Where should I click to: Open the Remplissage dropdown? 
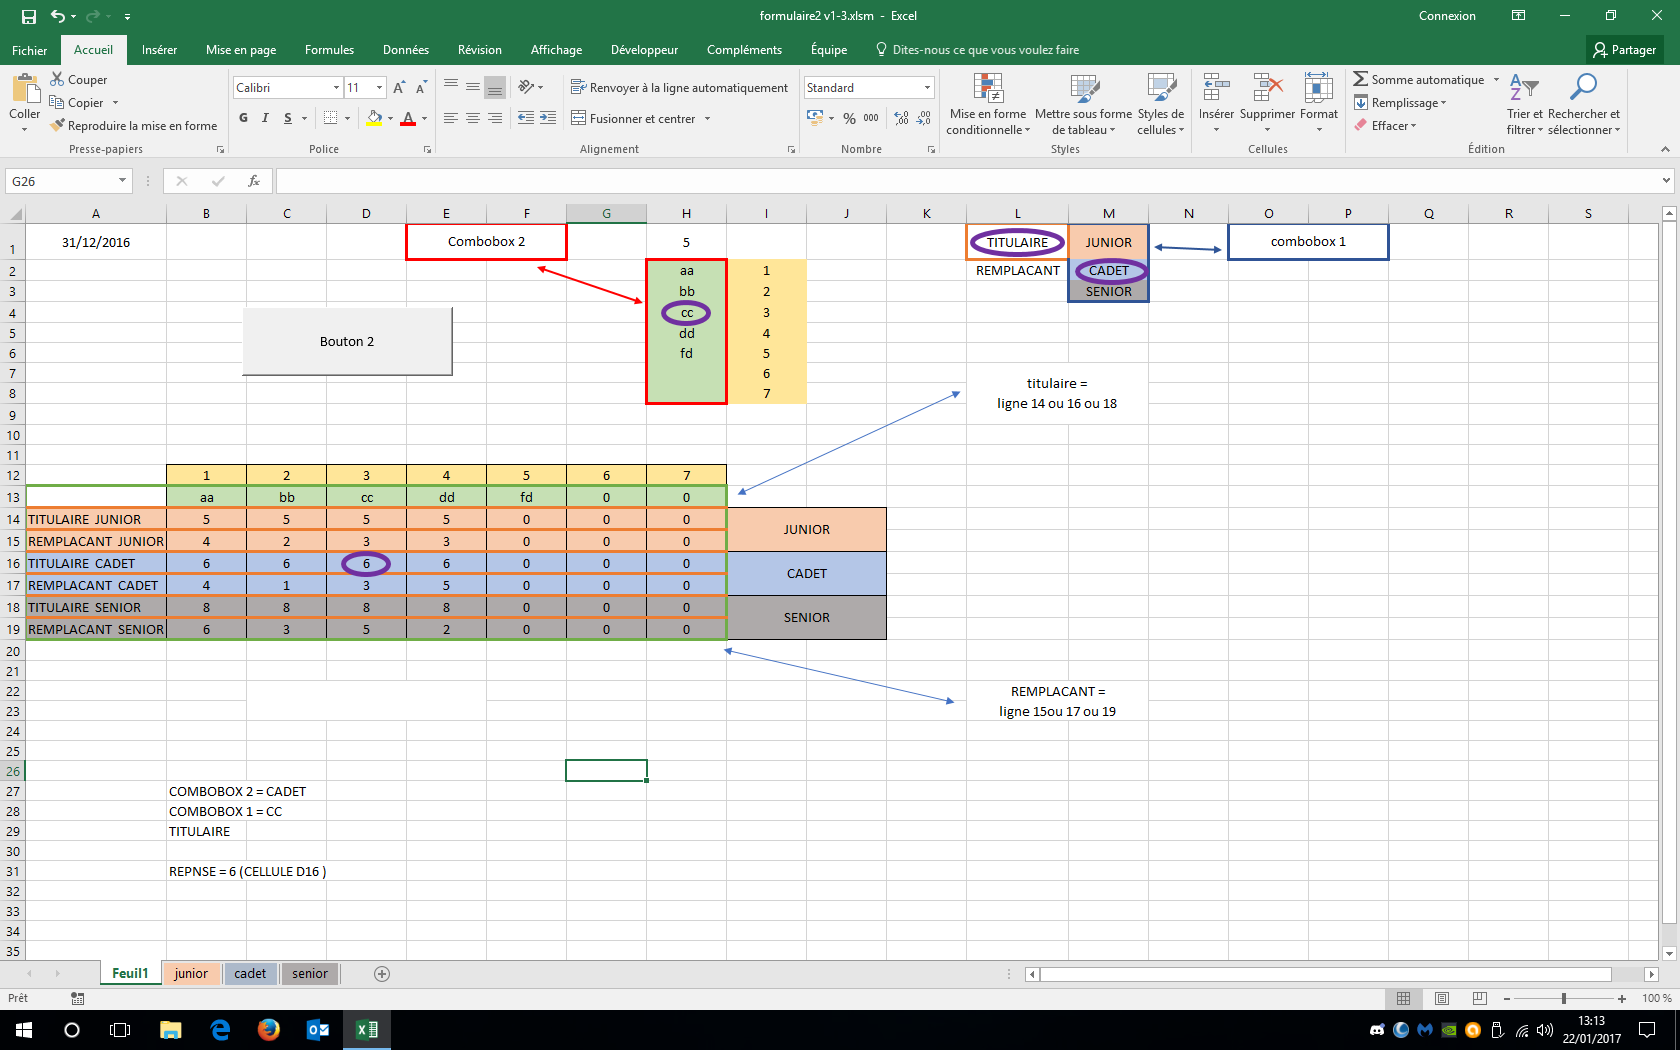pos(1400,103)
